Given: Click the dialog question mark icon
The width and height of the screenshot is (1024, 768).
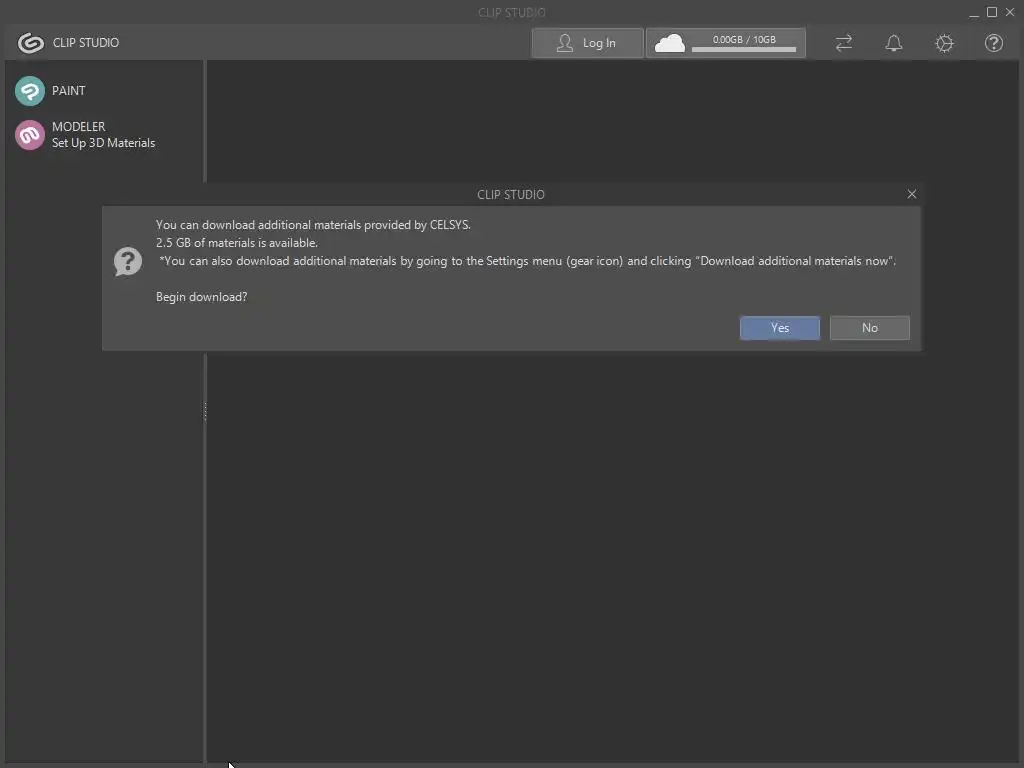Looking at the screenshot, I should pos(128,261).
